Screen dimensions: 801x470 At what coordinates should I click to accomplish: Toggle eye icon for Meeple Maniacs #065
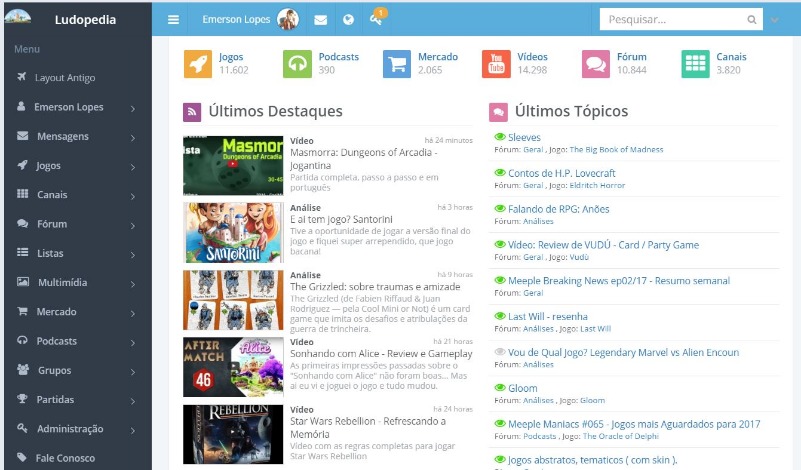click(x=500, y=424)
